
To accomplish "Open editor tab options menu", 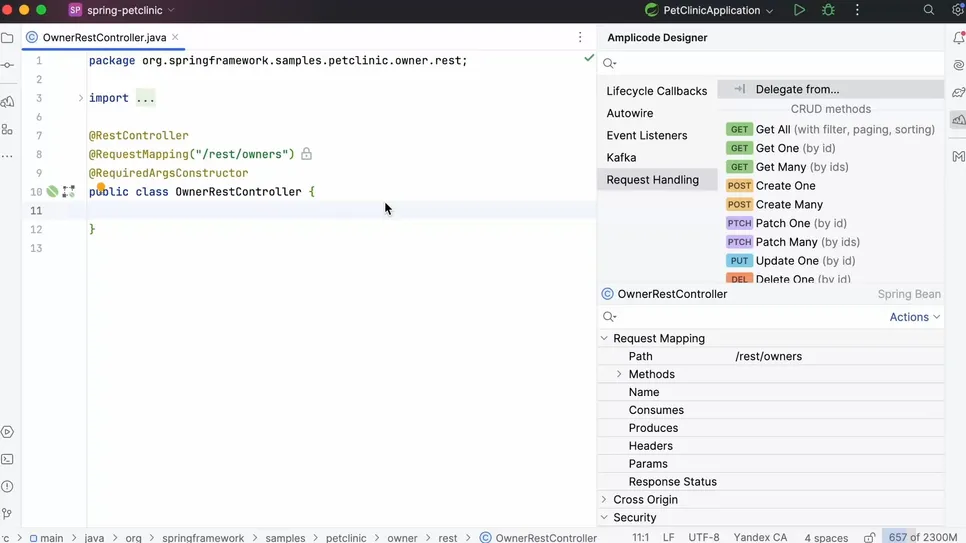I will pos(580,38).
